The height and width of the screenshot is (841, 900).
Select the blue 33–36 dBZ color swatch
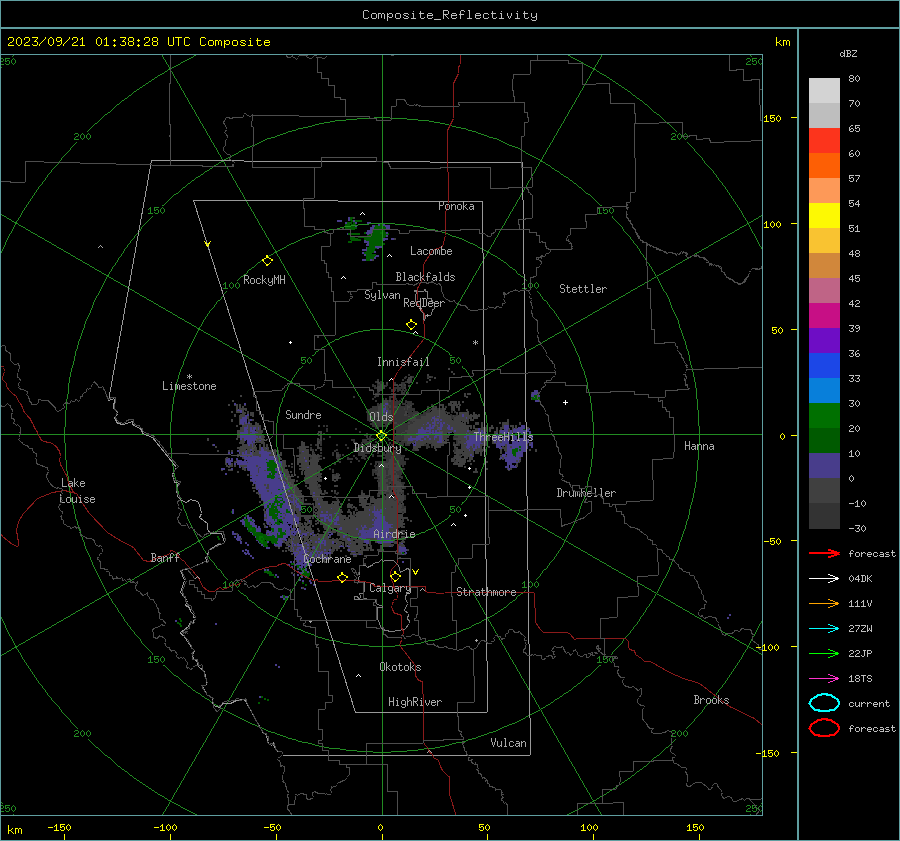(824, 366)
